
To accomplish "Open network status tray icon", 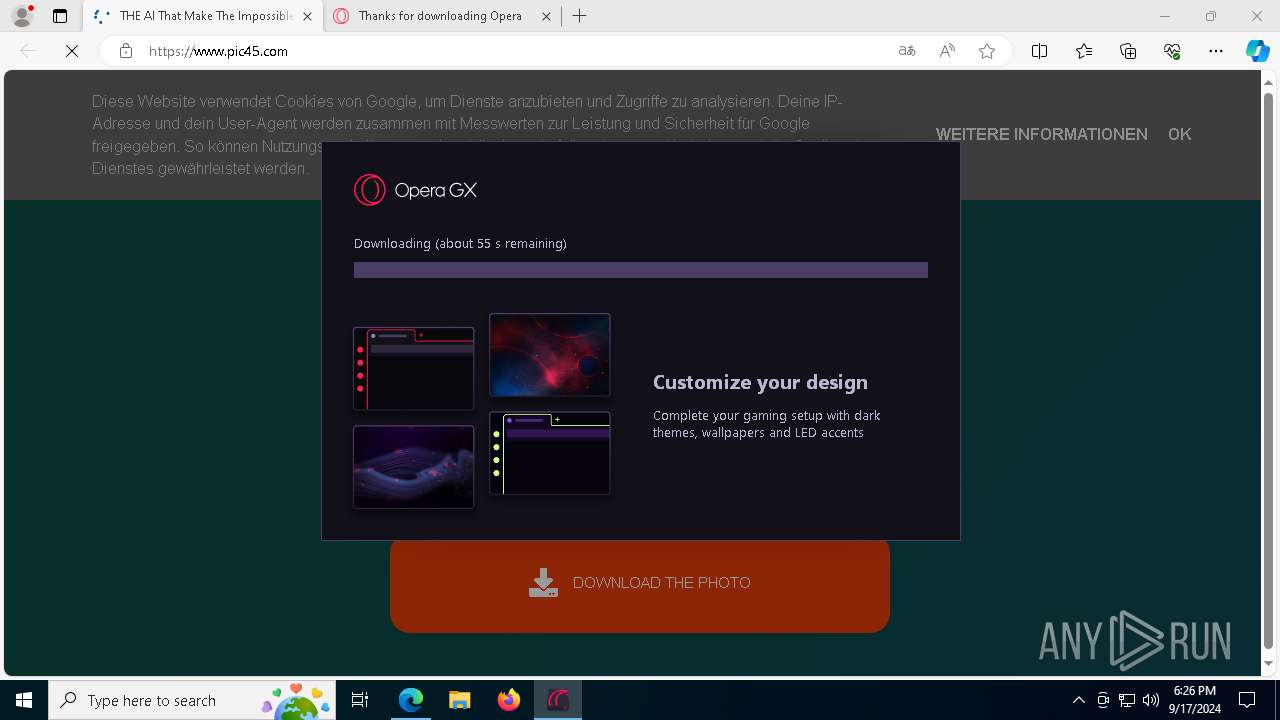I will (x=1127, y=700).
